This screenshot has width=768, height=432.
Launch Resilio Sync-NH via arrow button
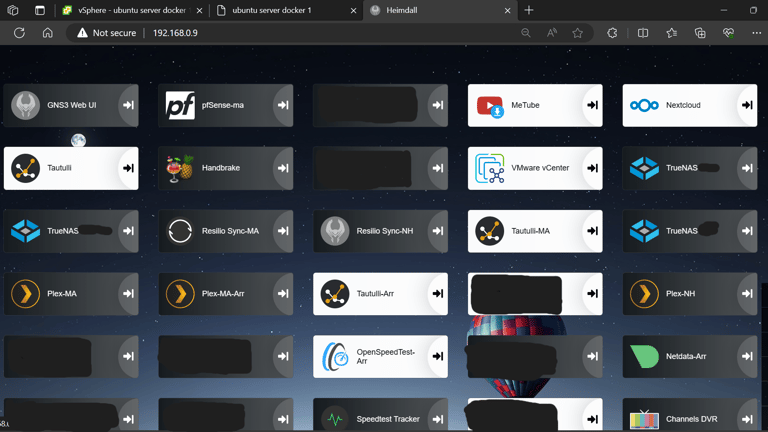(x=438, y=231)
